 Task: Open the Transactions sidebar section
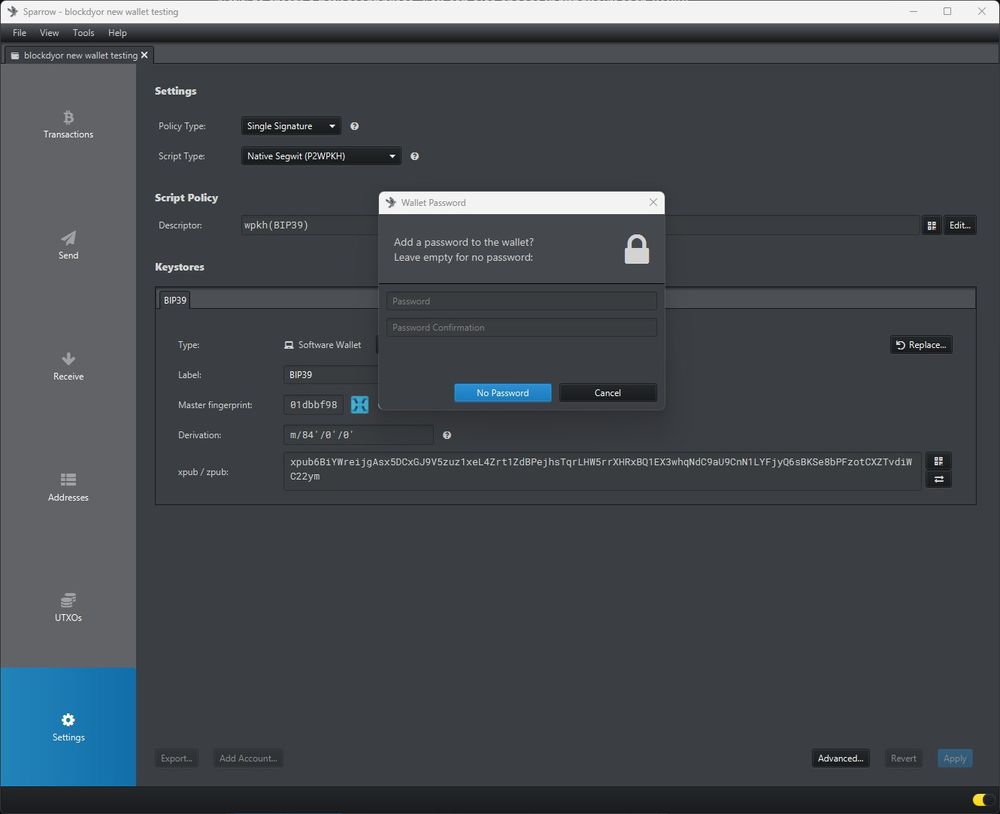coord(68,124)
